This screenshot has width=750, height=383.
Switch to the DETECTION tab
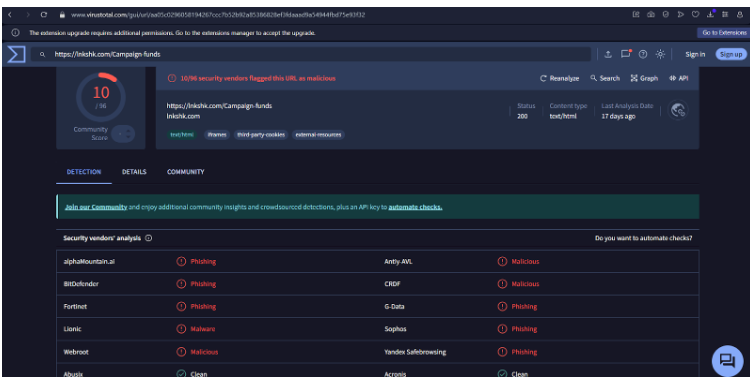[x=84, y=172]
